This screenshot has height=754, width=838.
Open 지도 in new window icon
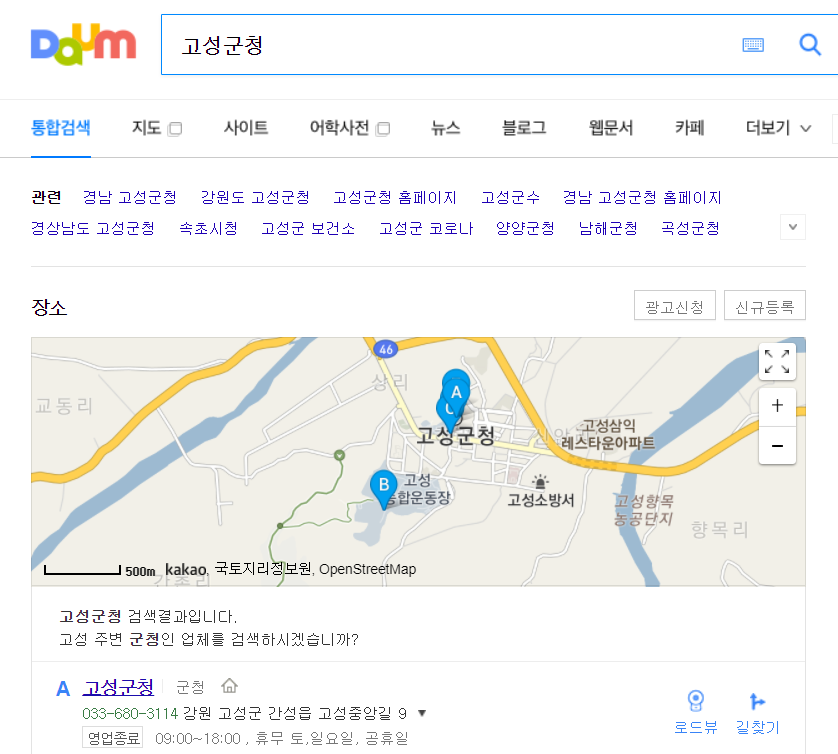[175, 129]
